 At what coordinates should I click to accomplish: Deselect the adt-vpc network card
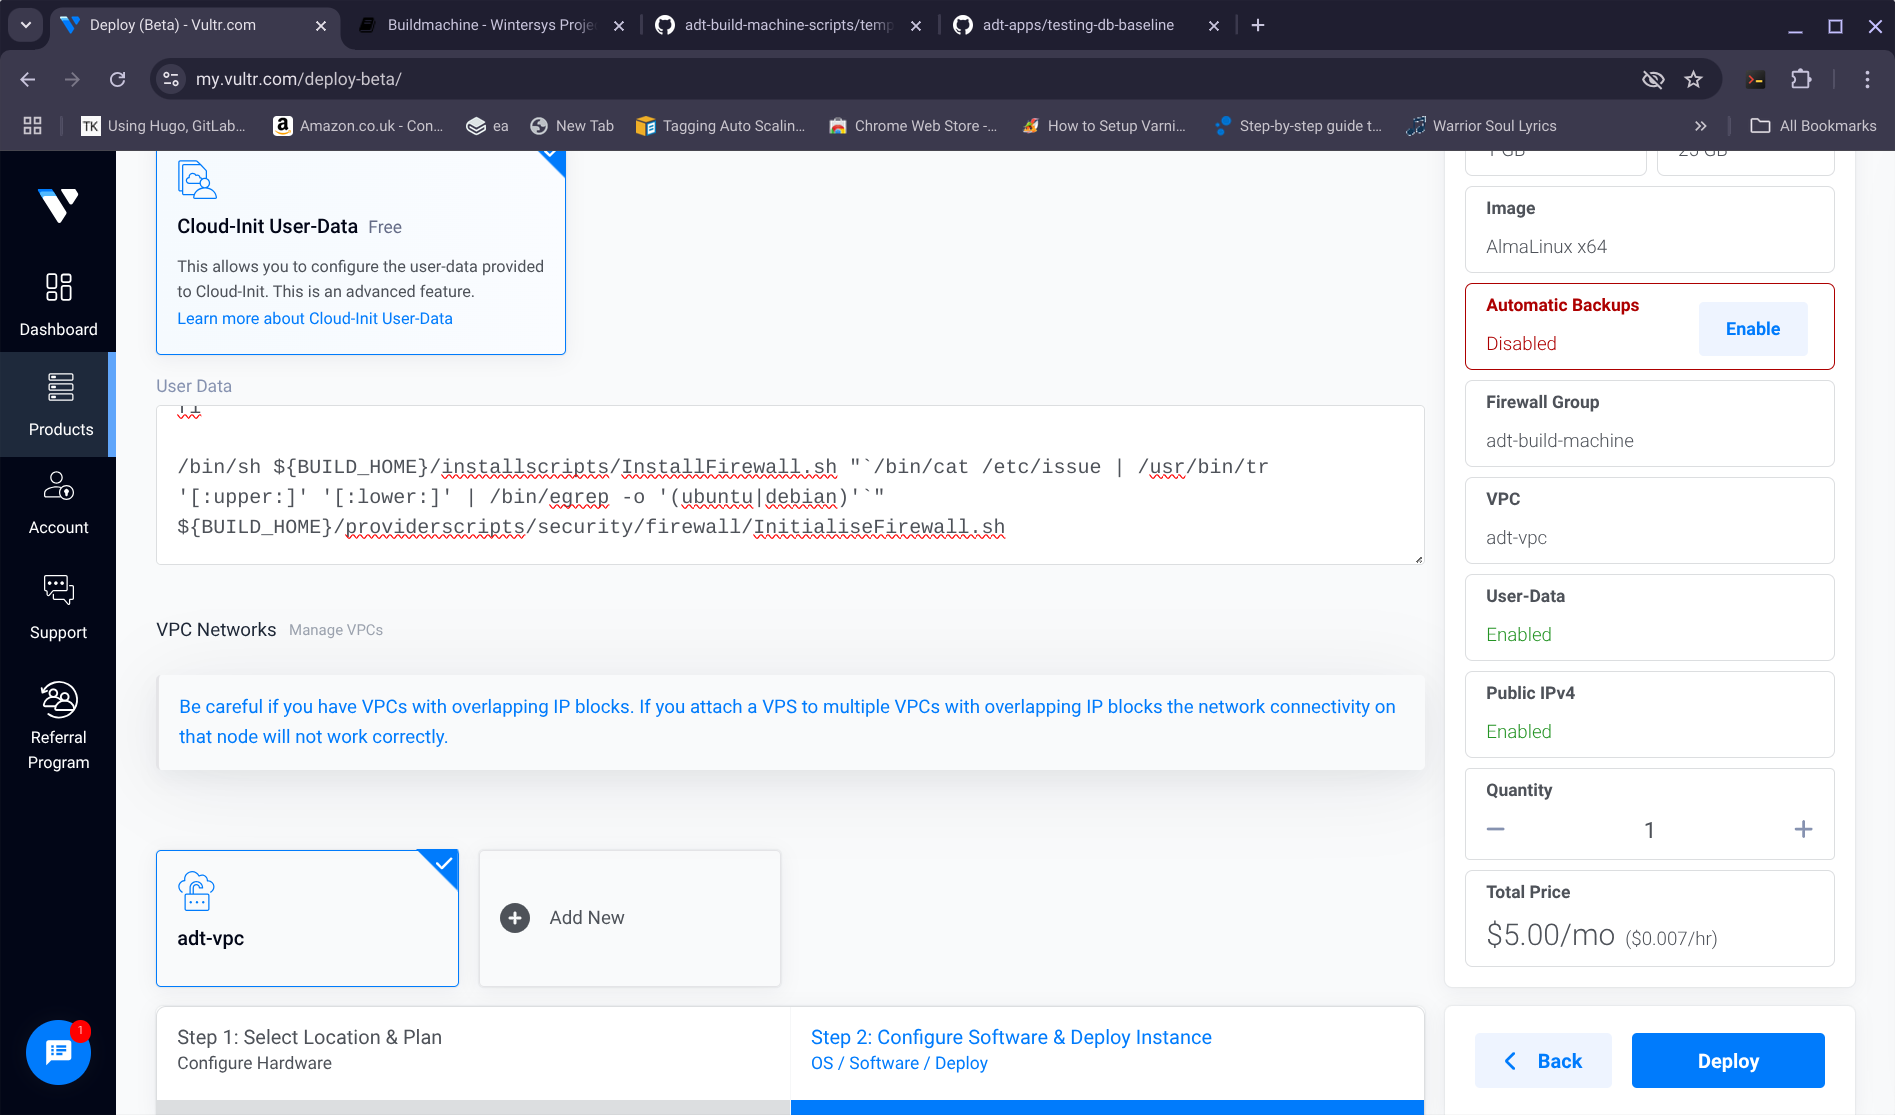point(307,918)
